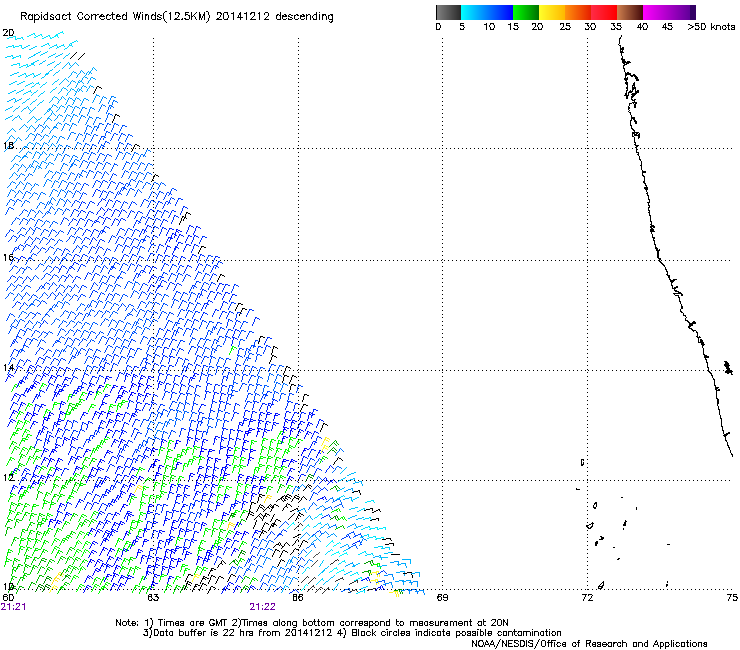Click the longitude axis label '72'
740x650 pixels.
pyautogui.click(x=587, y=598)
